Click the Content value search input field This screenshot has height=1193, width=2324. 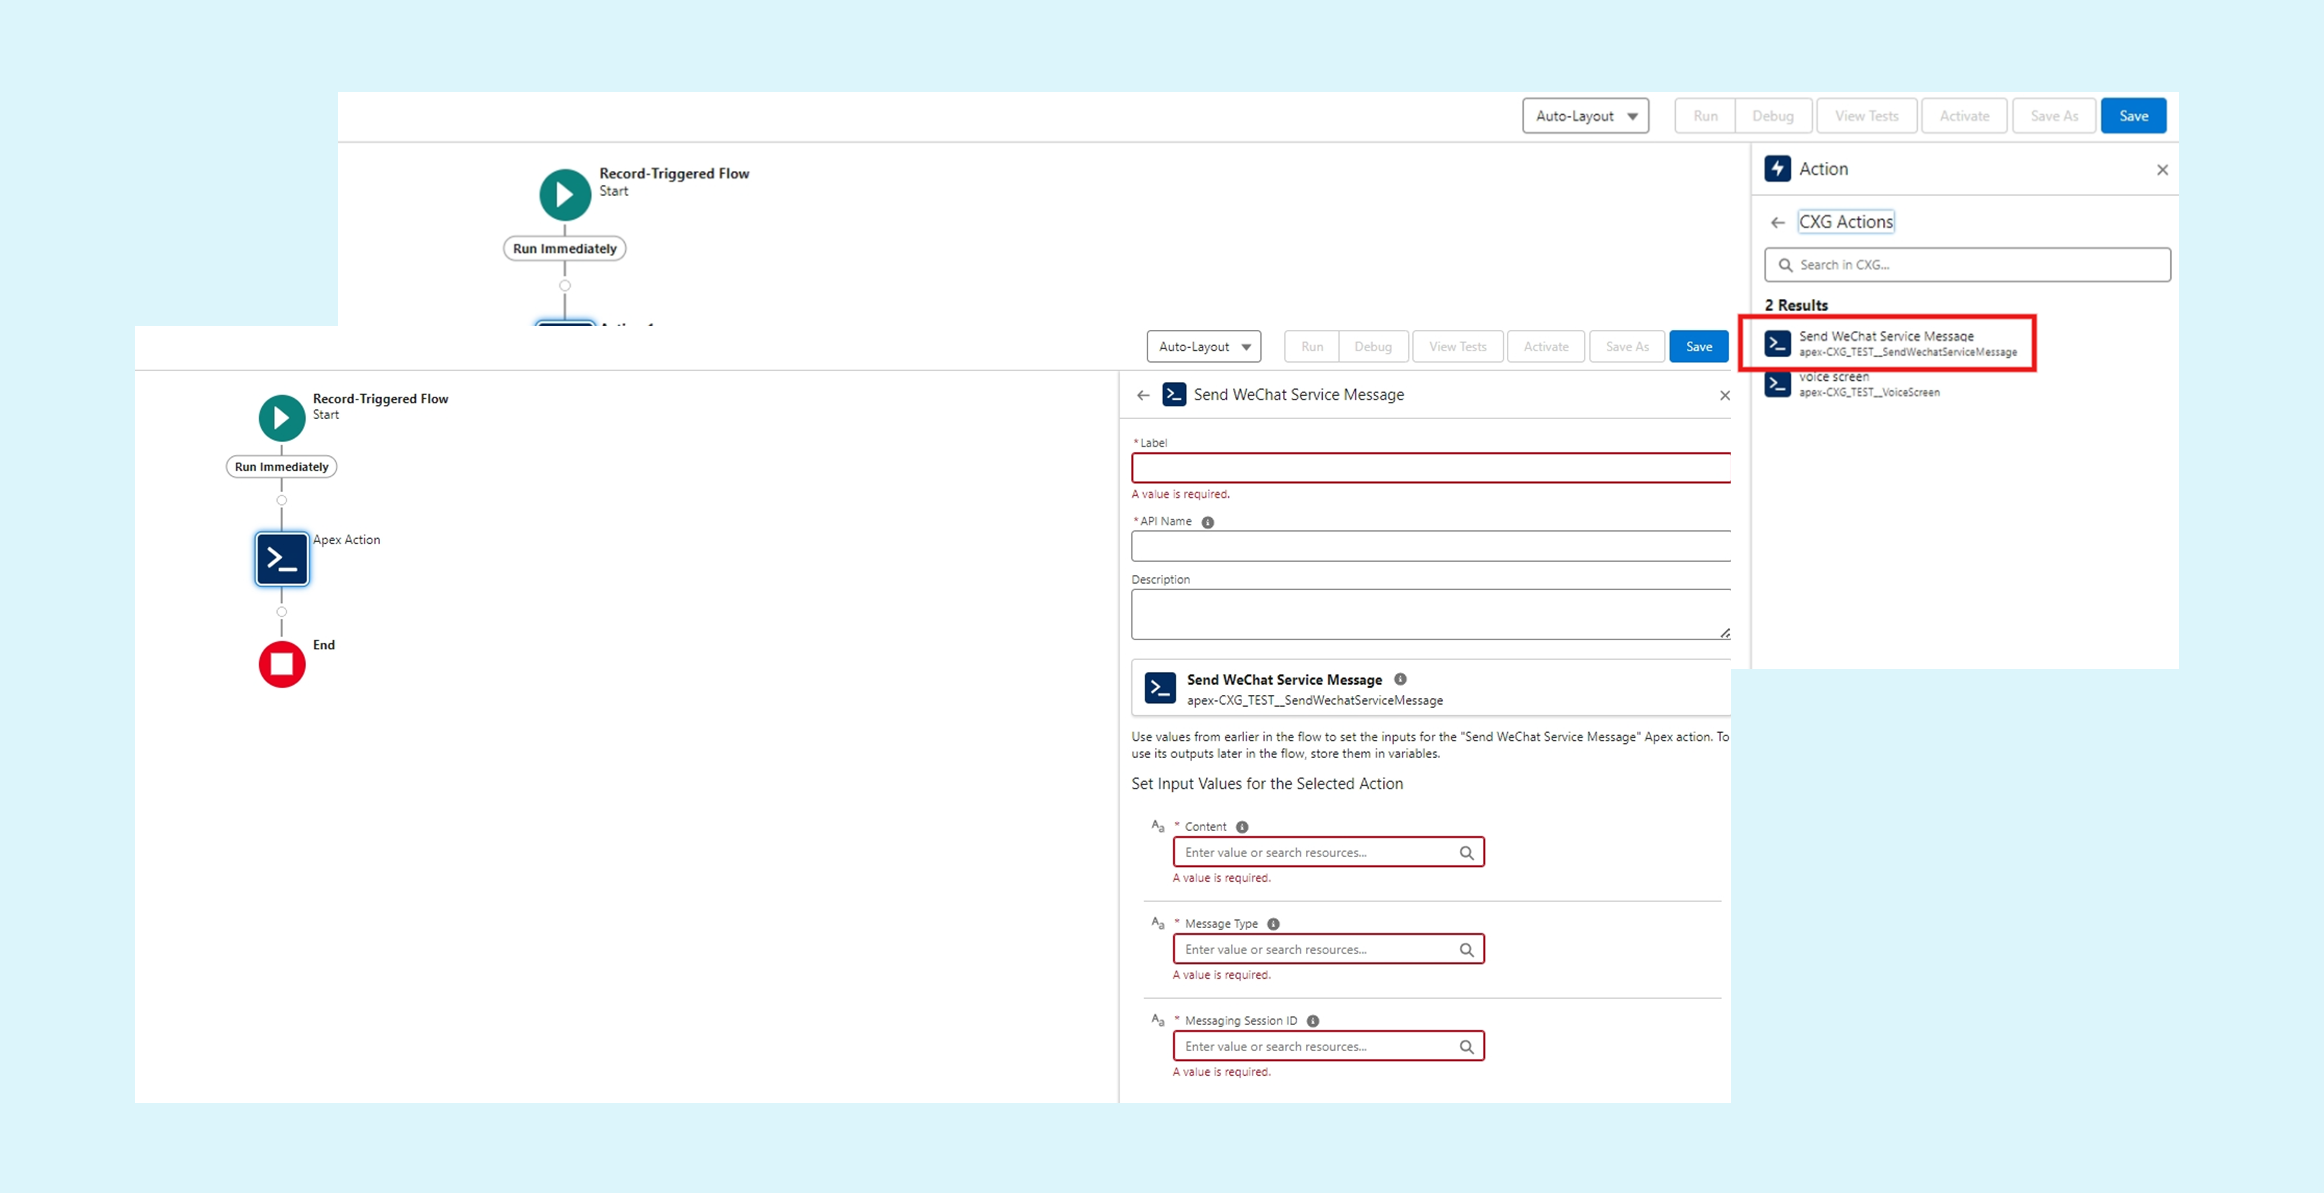click(x=1325, y=852)
